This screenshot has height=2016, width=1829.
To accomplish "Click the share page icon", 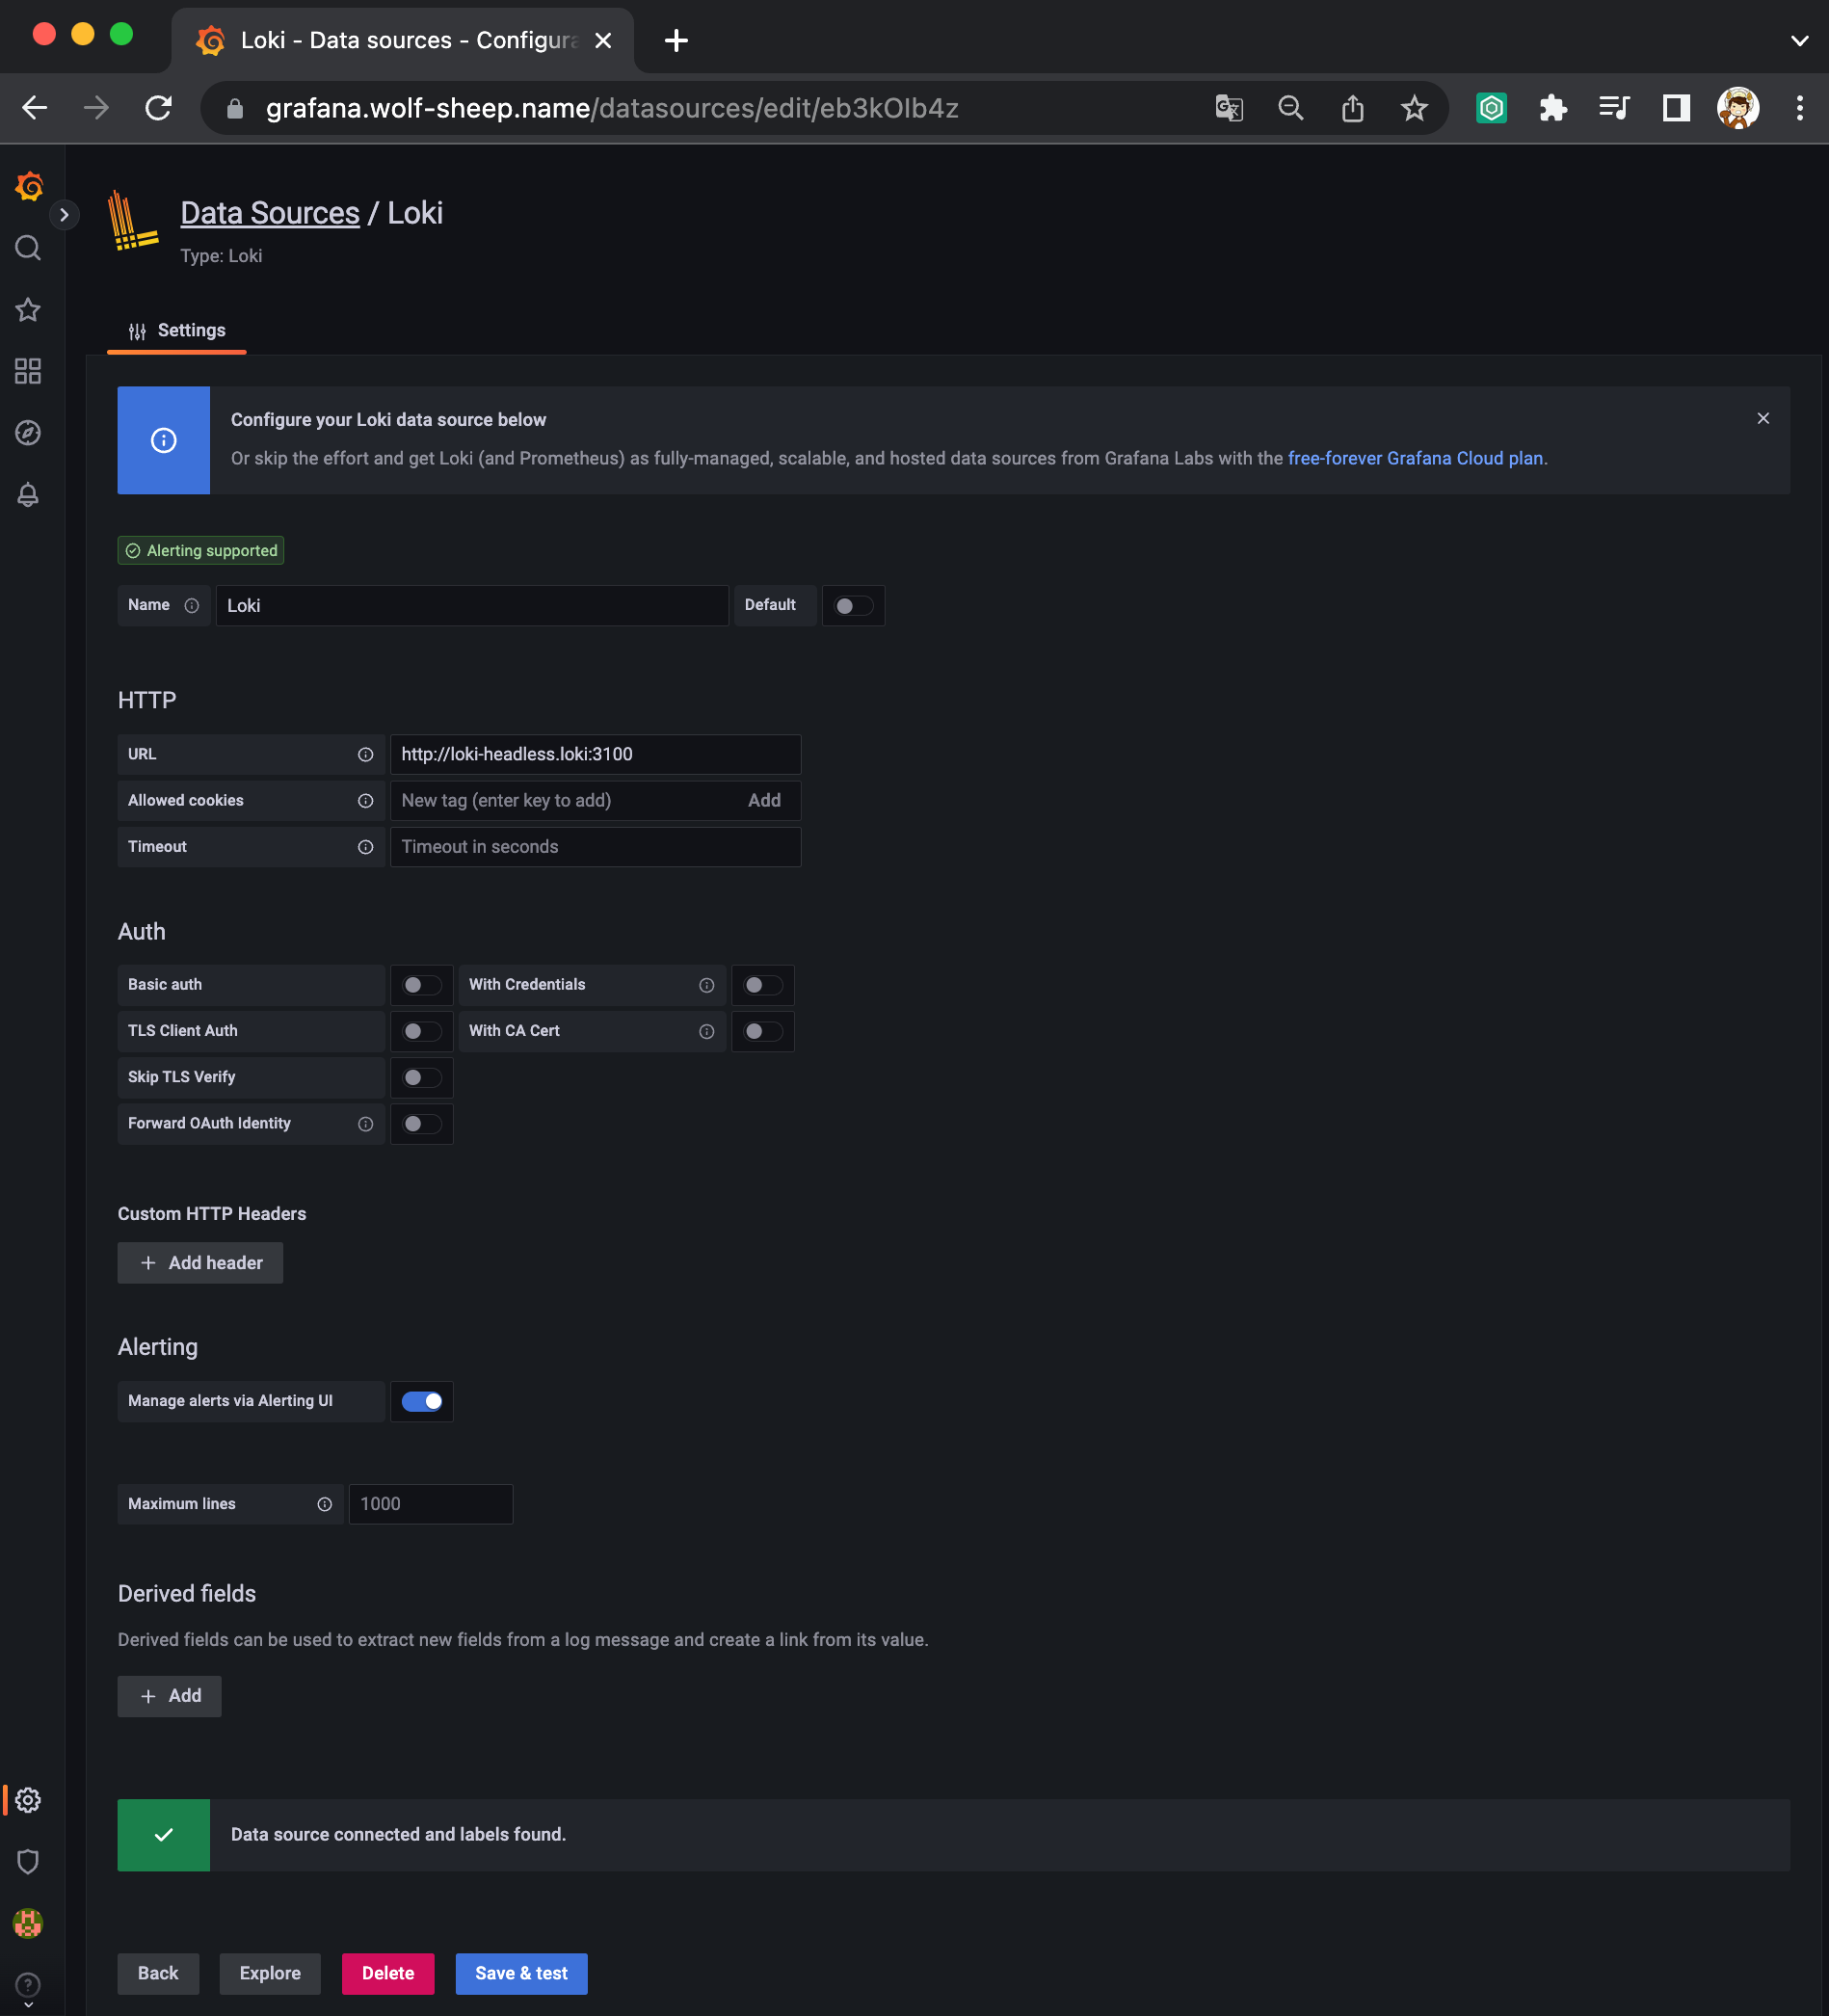I will (1352, 108).
